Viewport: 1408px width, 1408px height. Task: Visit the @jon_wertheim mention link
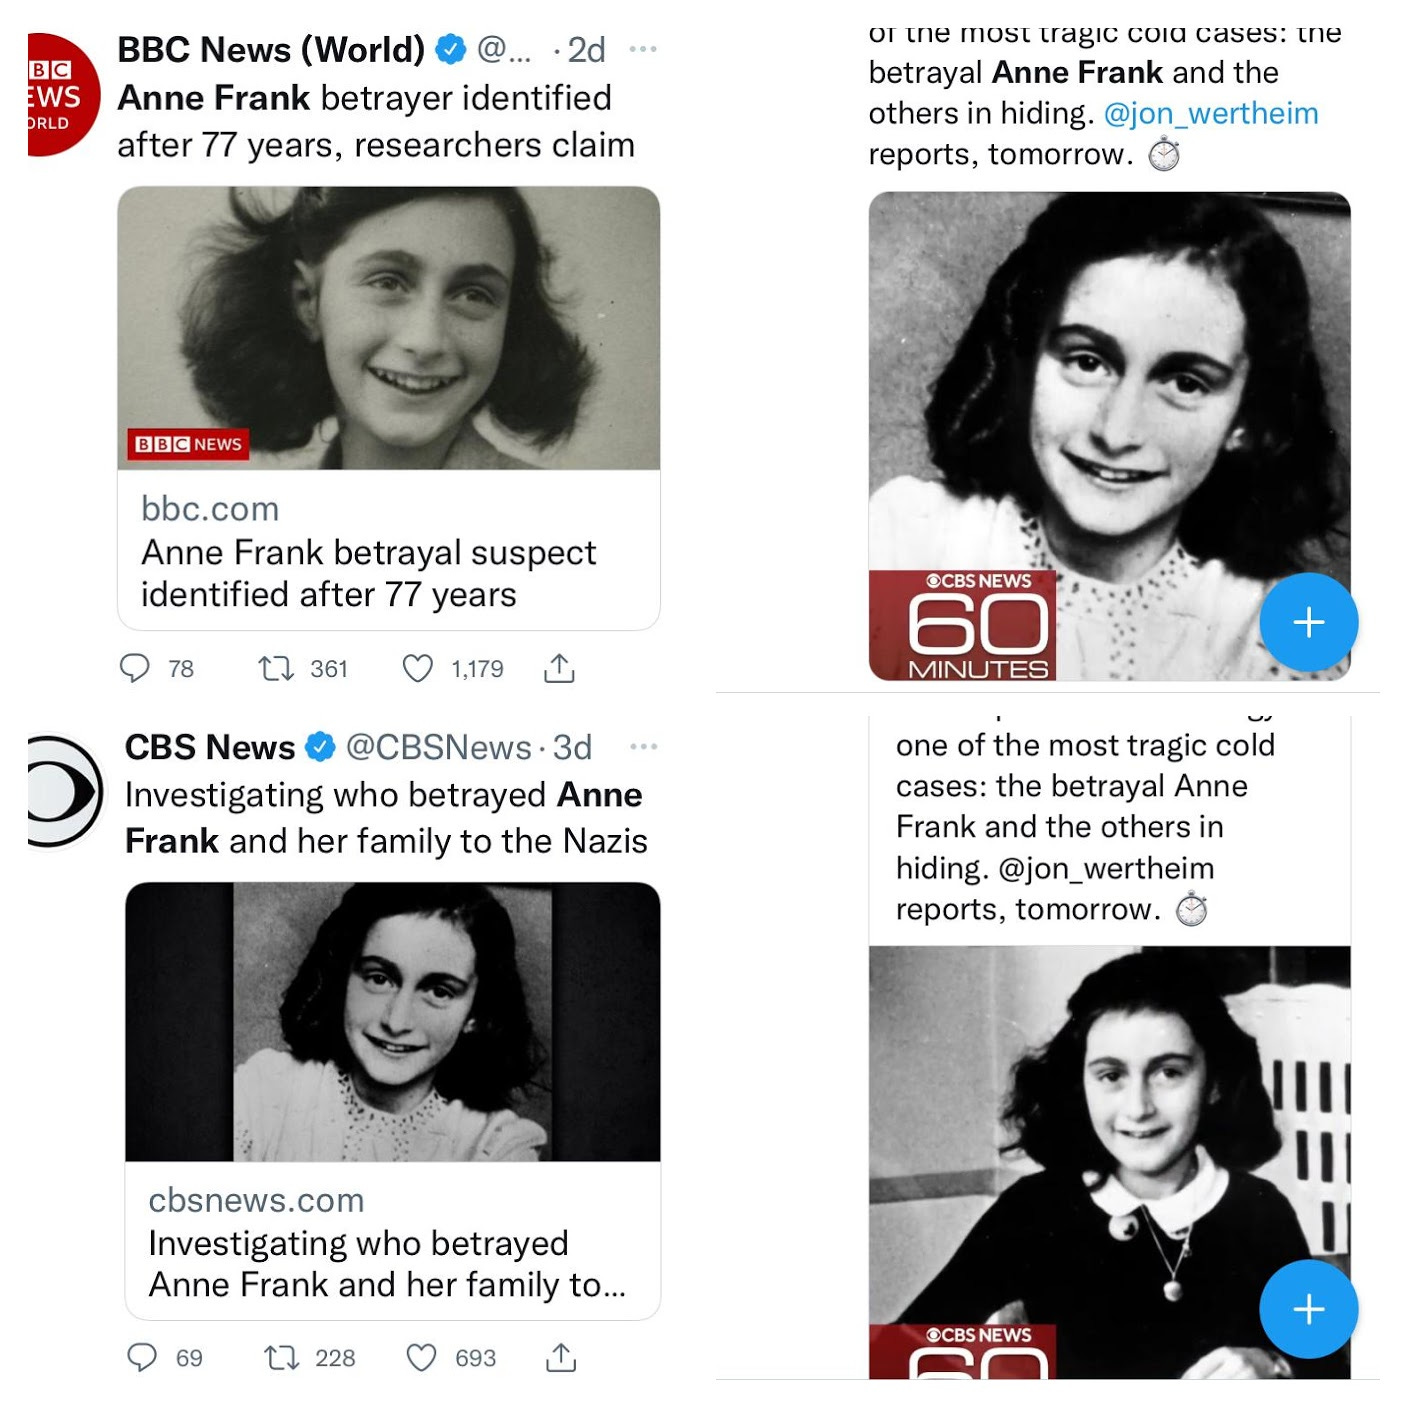point(1211,114)
